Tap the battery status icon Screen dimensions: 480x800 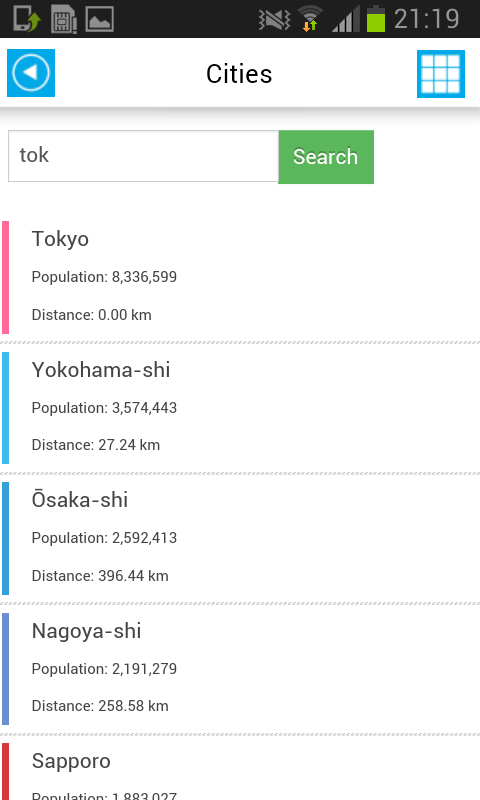coord(376,18)
